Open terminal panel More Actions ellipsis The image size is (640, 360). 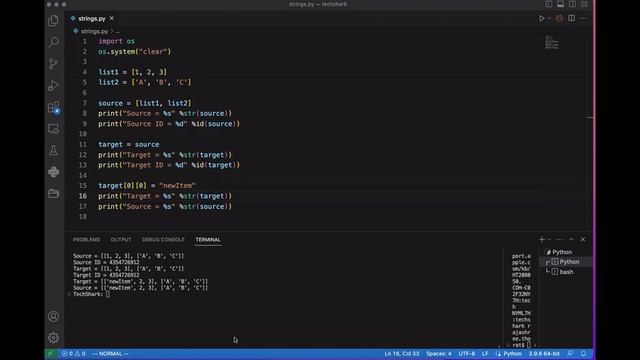point(560,240)
